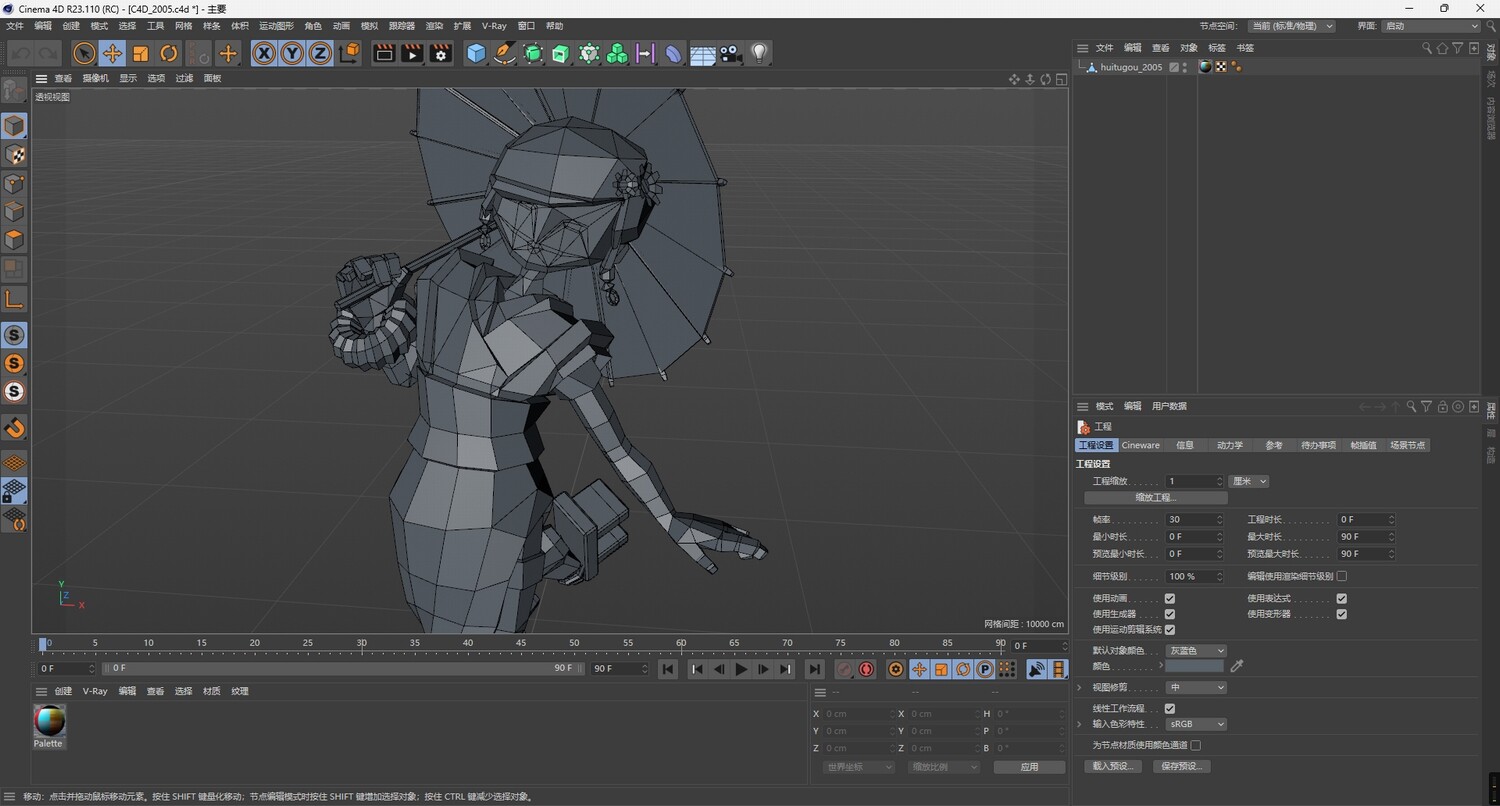This screenshot has height=806, width=1500.
Task: Open Edit Render Settings clapperboard icon
Action: pos(440,54)
